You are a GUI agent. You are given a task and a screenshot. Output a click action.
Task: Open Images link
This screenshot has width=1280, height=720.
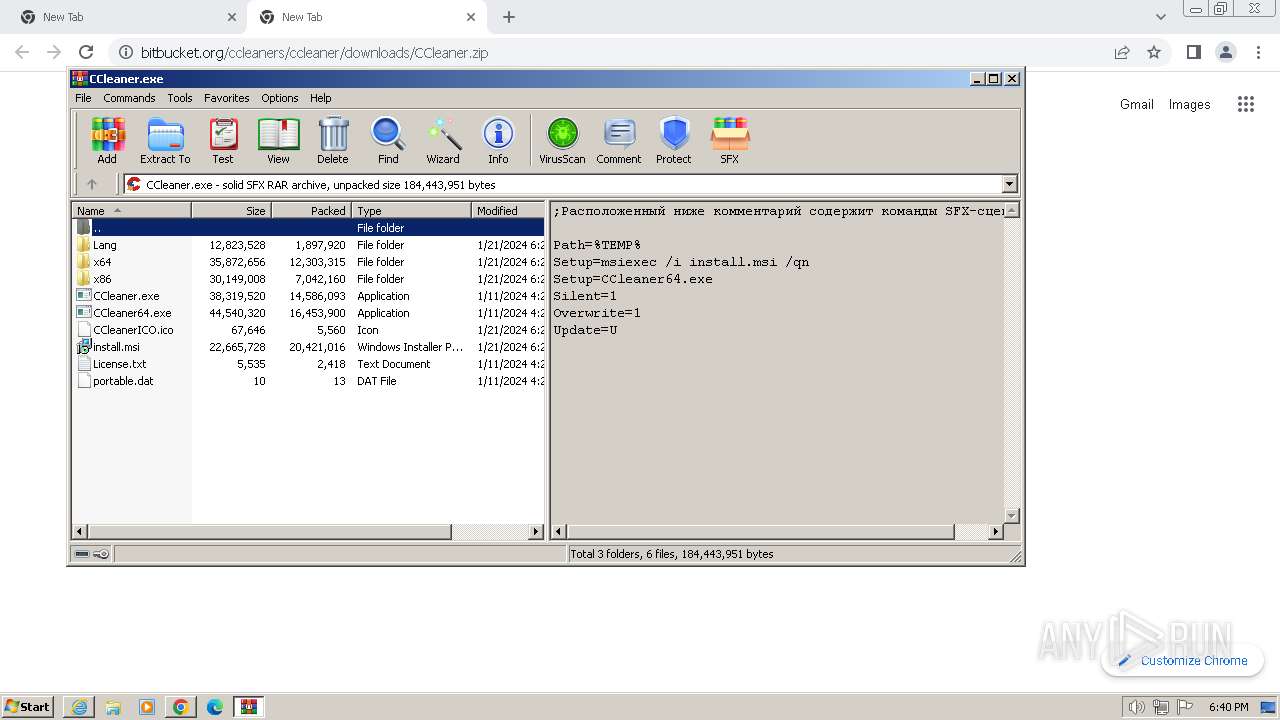1190,104
